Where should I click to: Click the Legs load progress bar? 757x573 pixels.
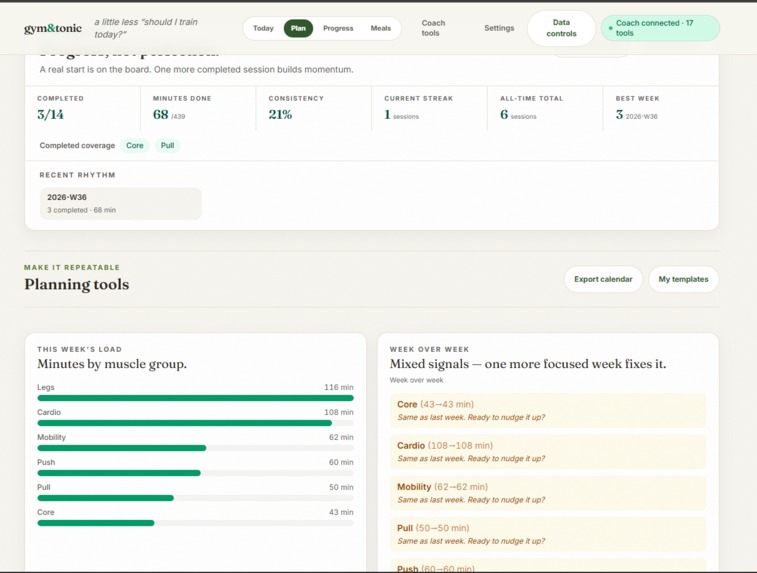pyautogui.click(x=196, y=398)
